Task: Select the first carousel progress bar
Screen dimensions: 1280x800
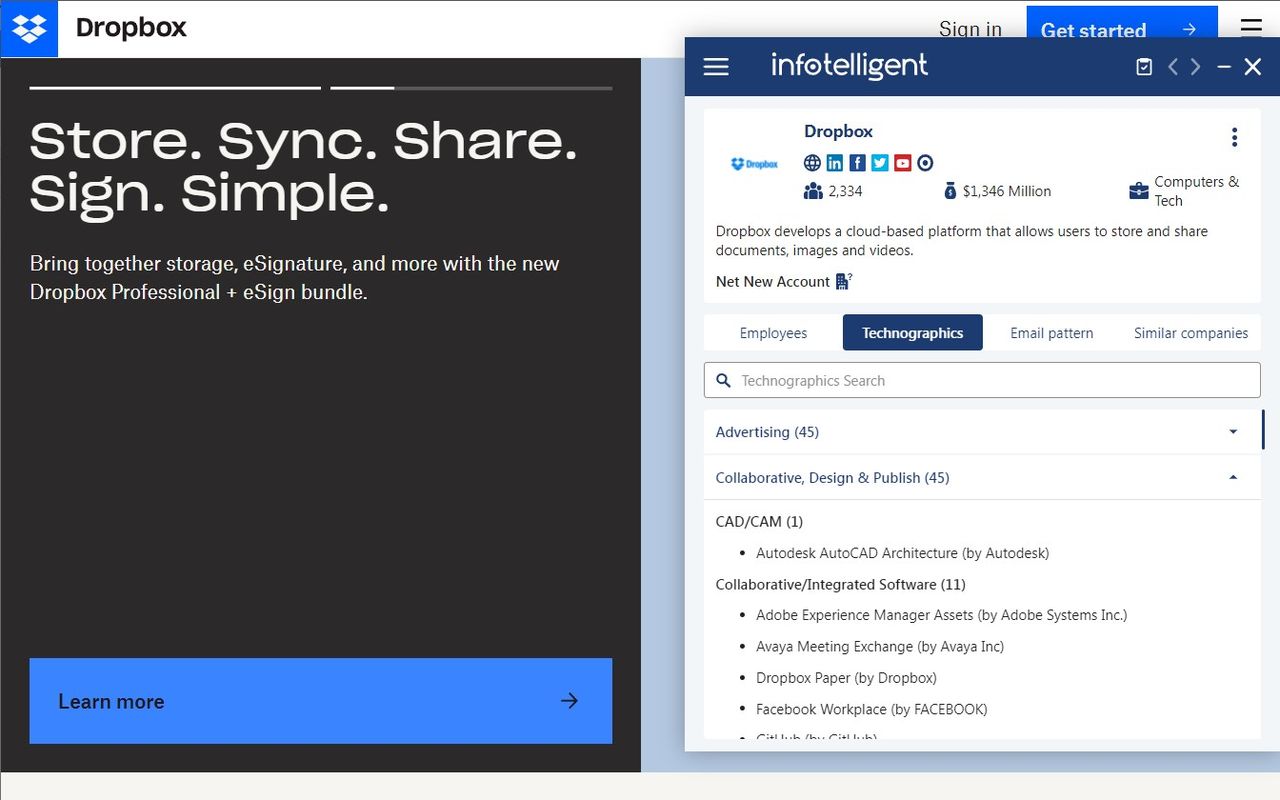Action: point(175,88)
